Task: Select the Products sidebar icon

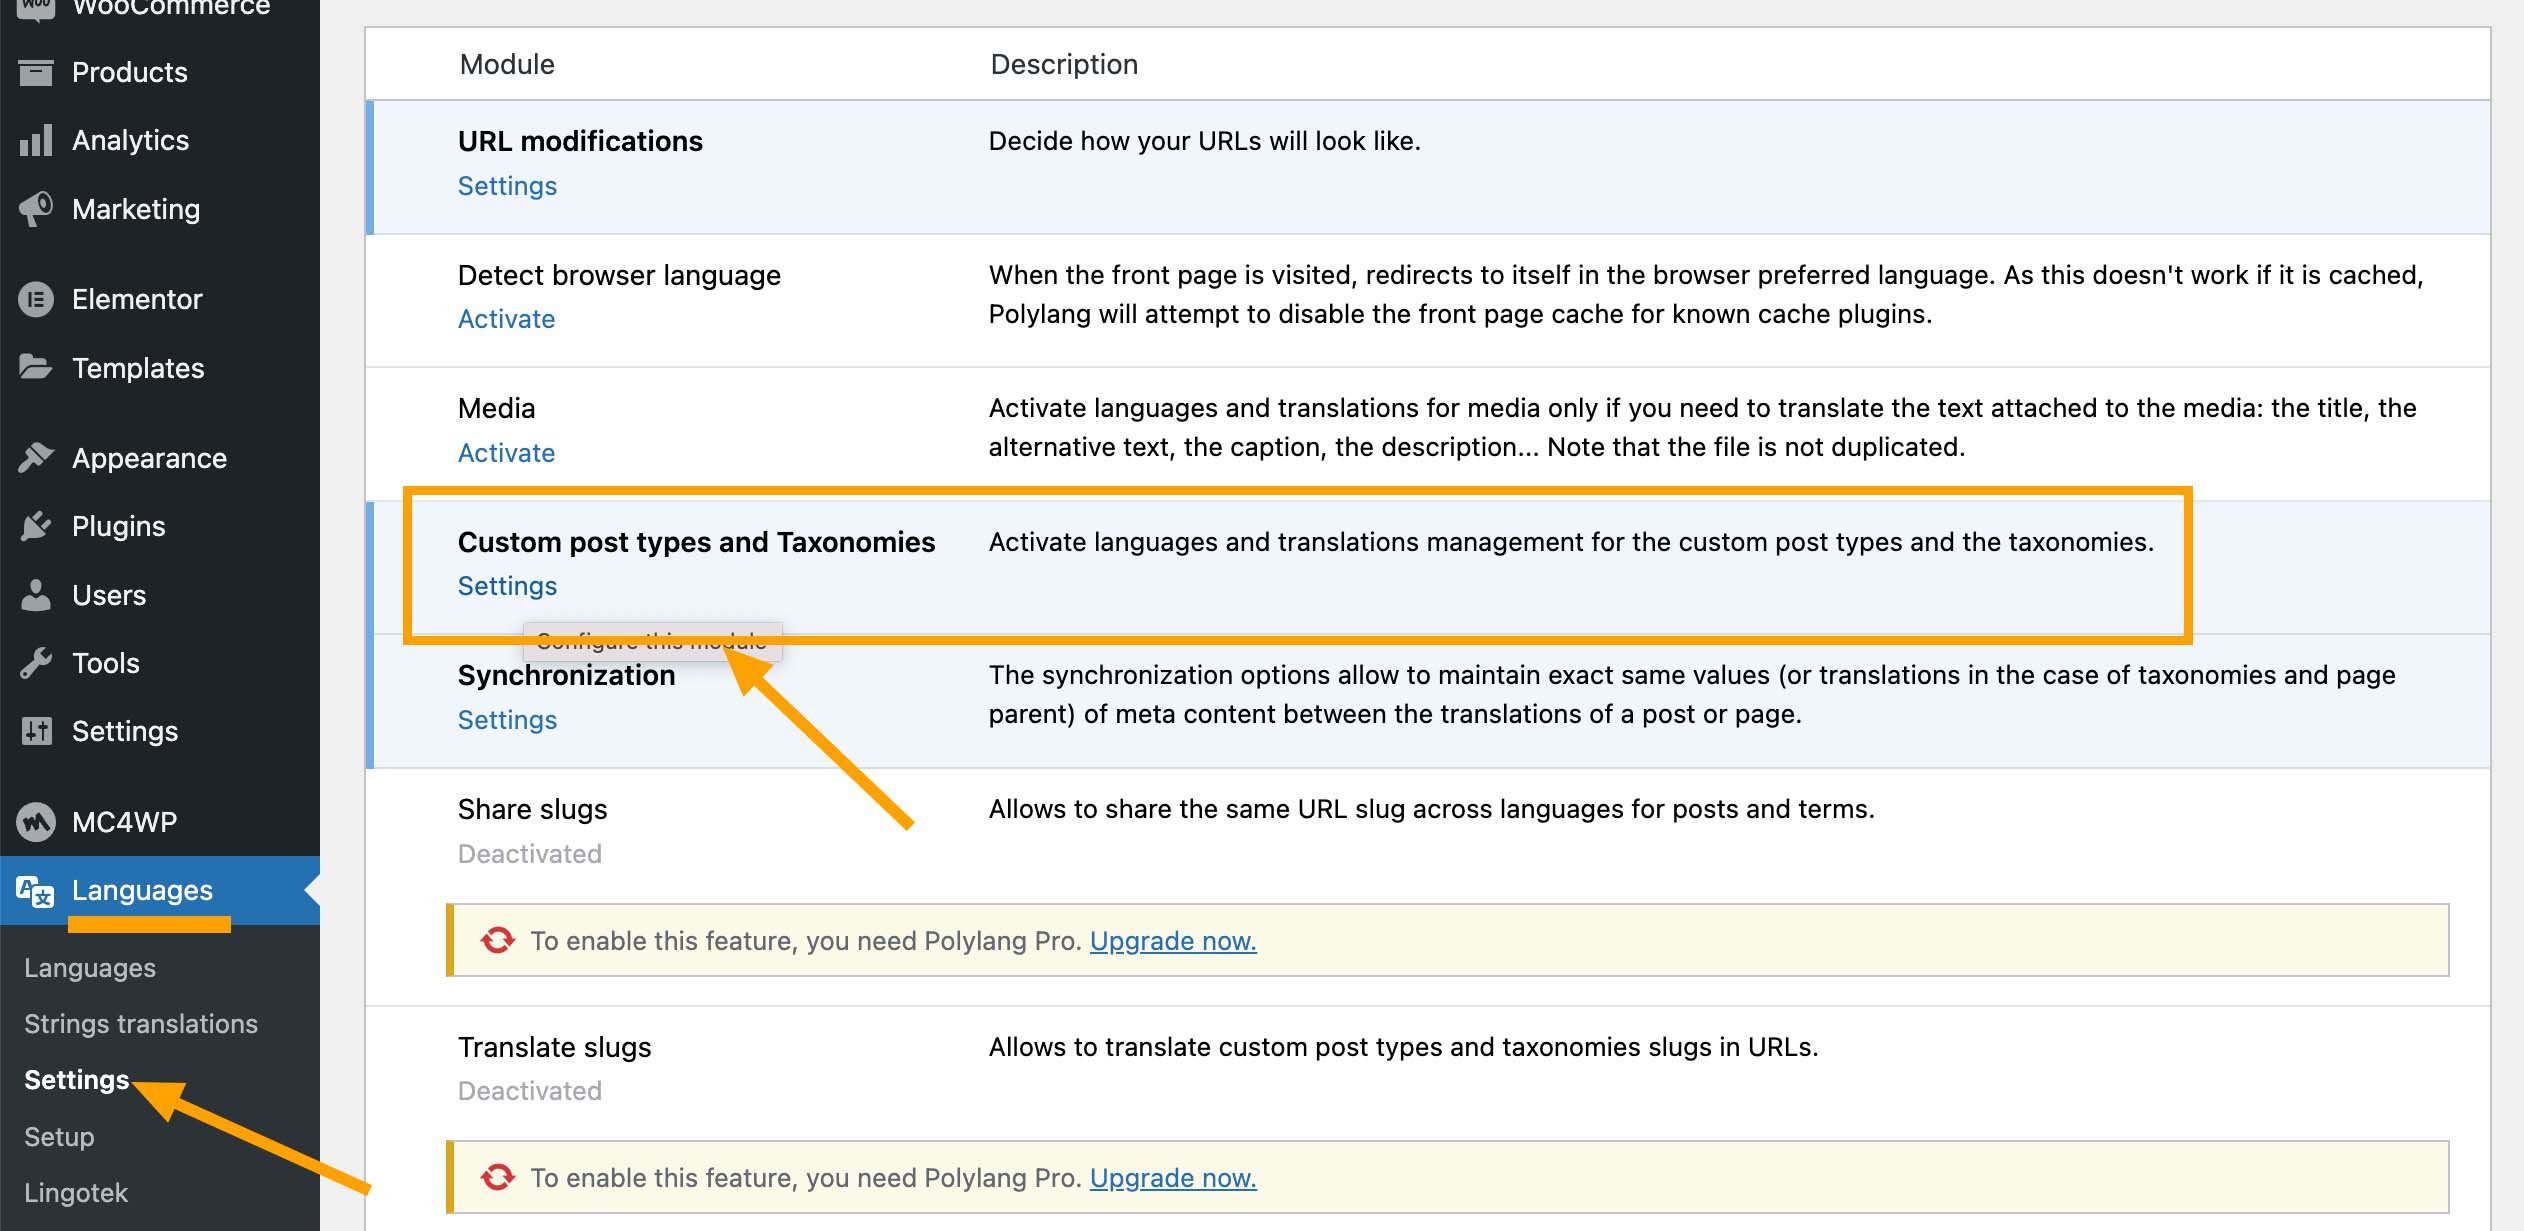Action: [x=36, y=71]
